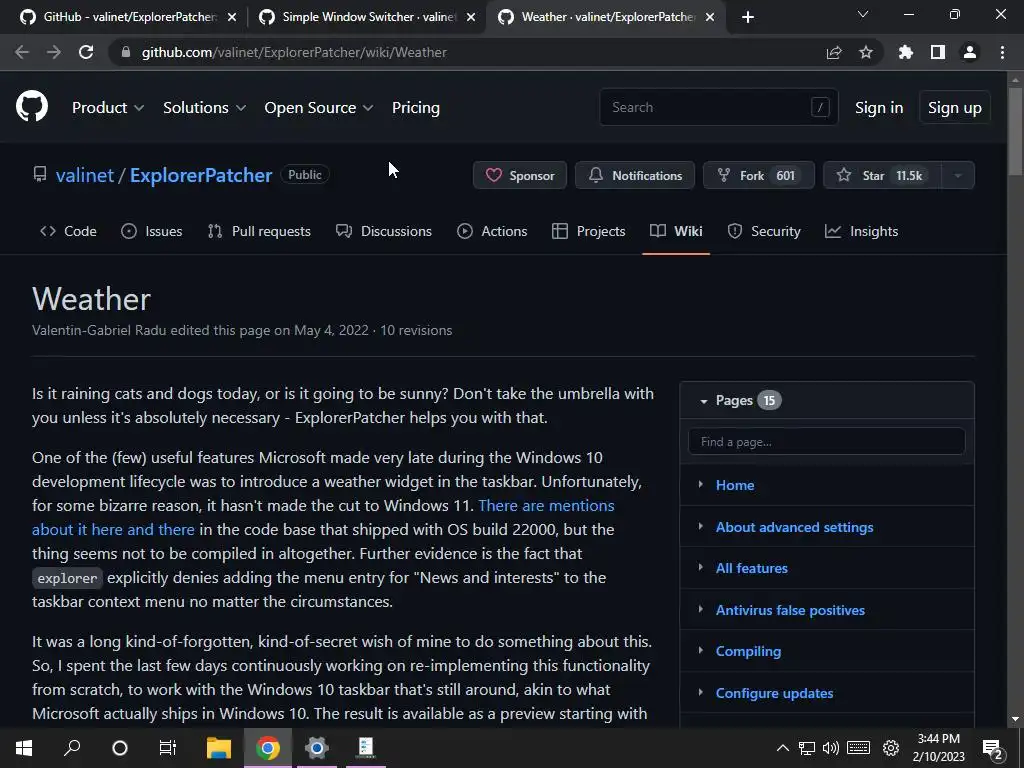
Task: Open the Insights tab
Action: coord(861,231)
